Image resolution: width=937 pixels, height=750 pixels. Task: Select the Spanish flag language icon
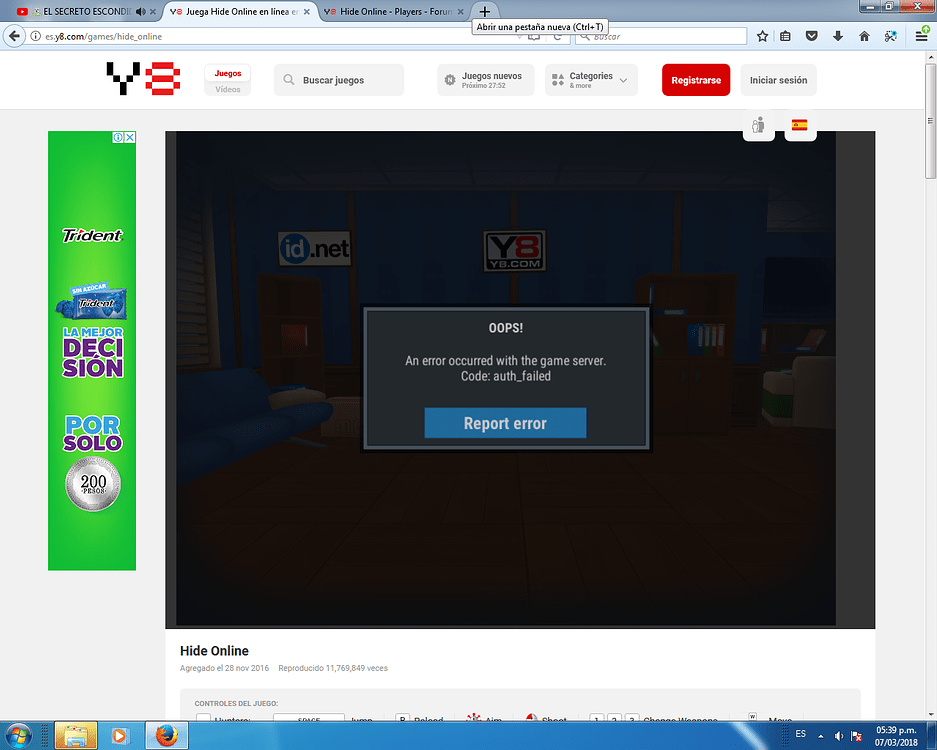click(799, 125)
